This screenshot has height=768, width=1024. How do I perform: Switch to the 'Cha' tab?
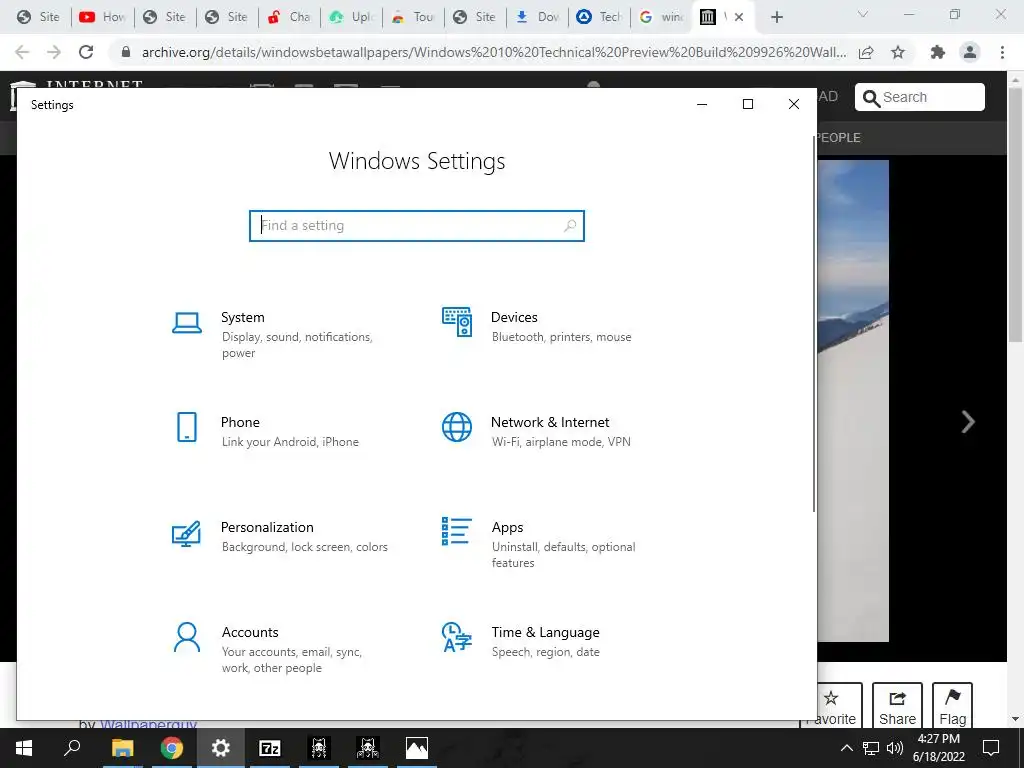[x=289, y=17]
